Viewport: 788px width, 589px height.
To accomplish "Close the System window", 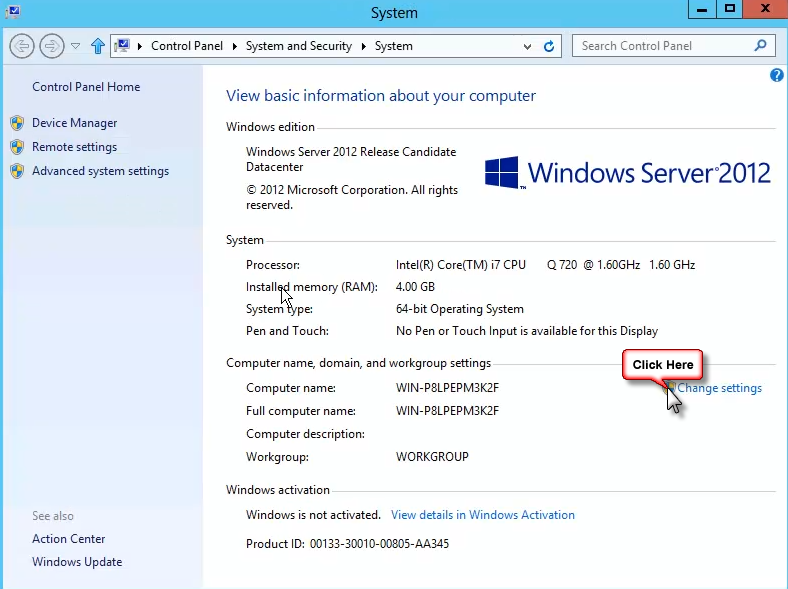I will 765,9.
